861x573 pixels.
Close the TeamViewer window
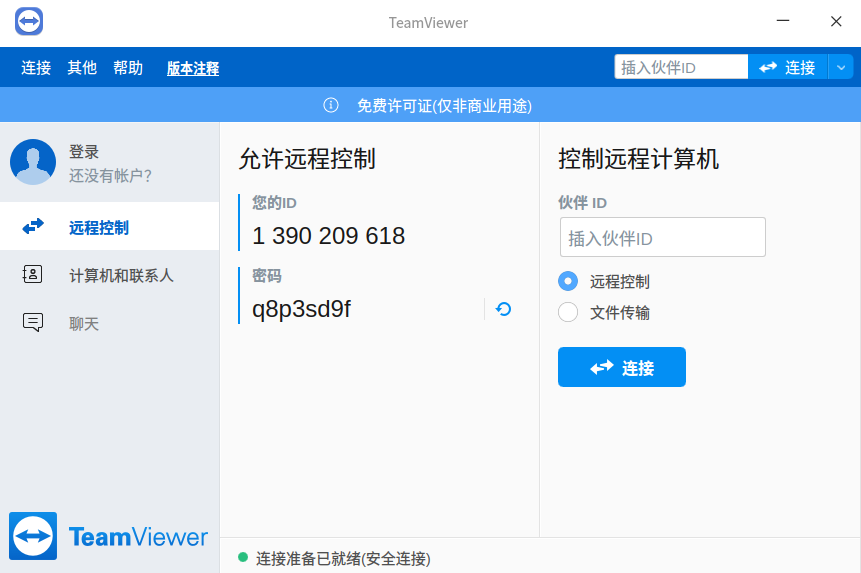tap(836, 21)
